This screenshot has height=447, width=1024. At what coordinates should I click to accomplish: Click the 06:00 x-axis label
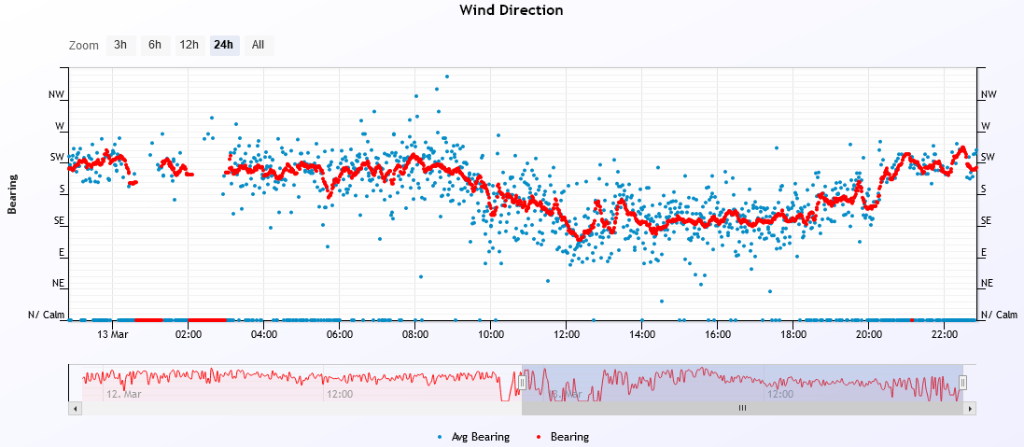tap(340, 334)
